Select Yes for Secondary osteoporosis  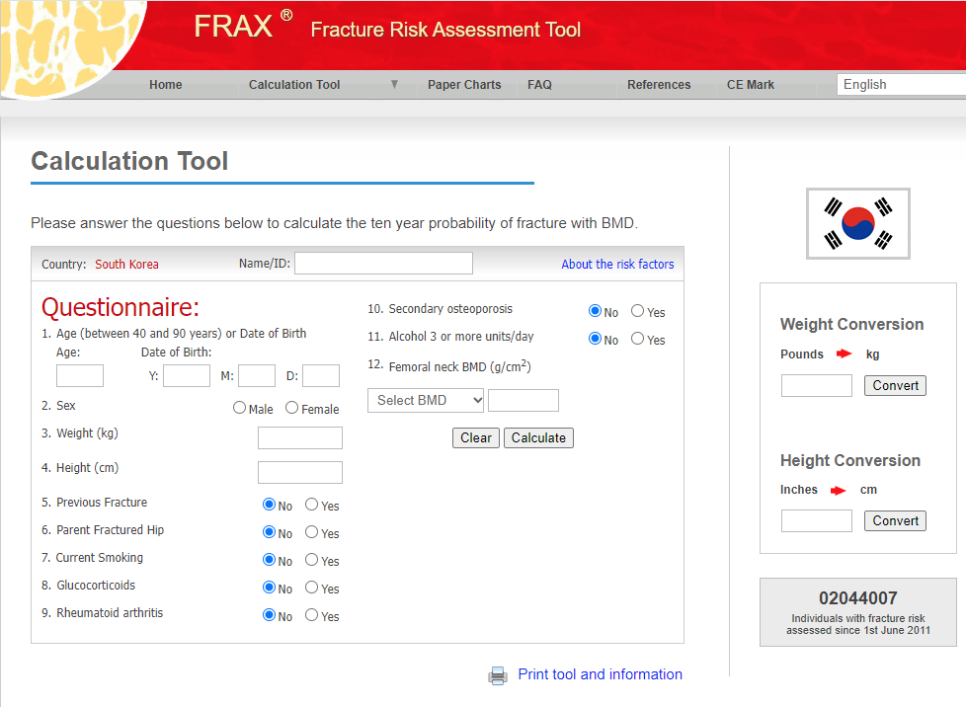tap(638, 310)
